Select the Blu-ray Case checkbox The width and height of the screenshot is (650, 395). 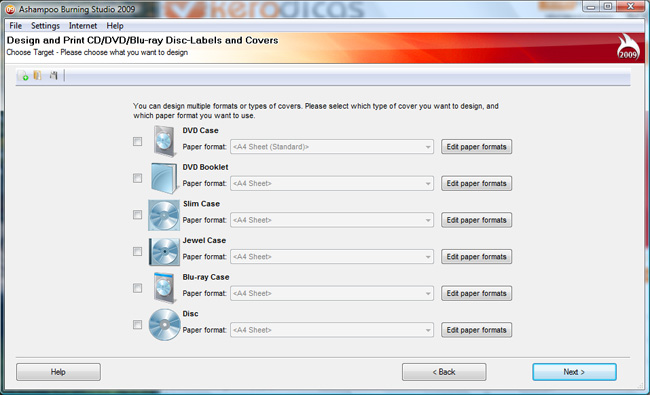click(x=137, y=288)
